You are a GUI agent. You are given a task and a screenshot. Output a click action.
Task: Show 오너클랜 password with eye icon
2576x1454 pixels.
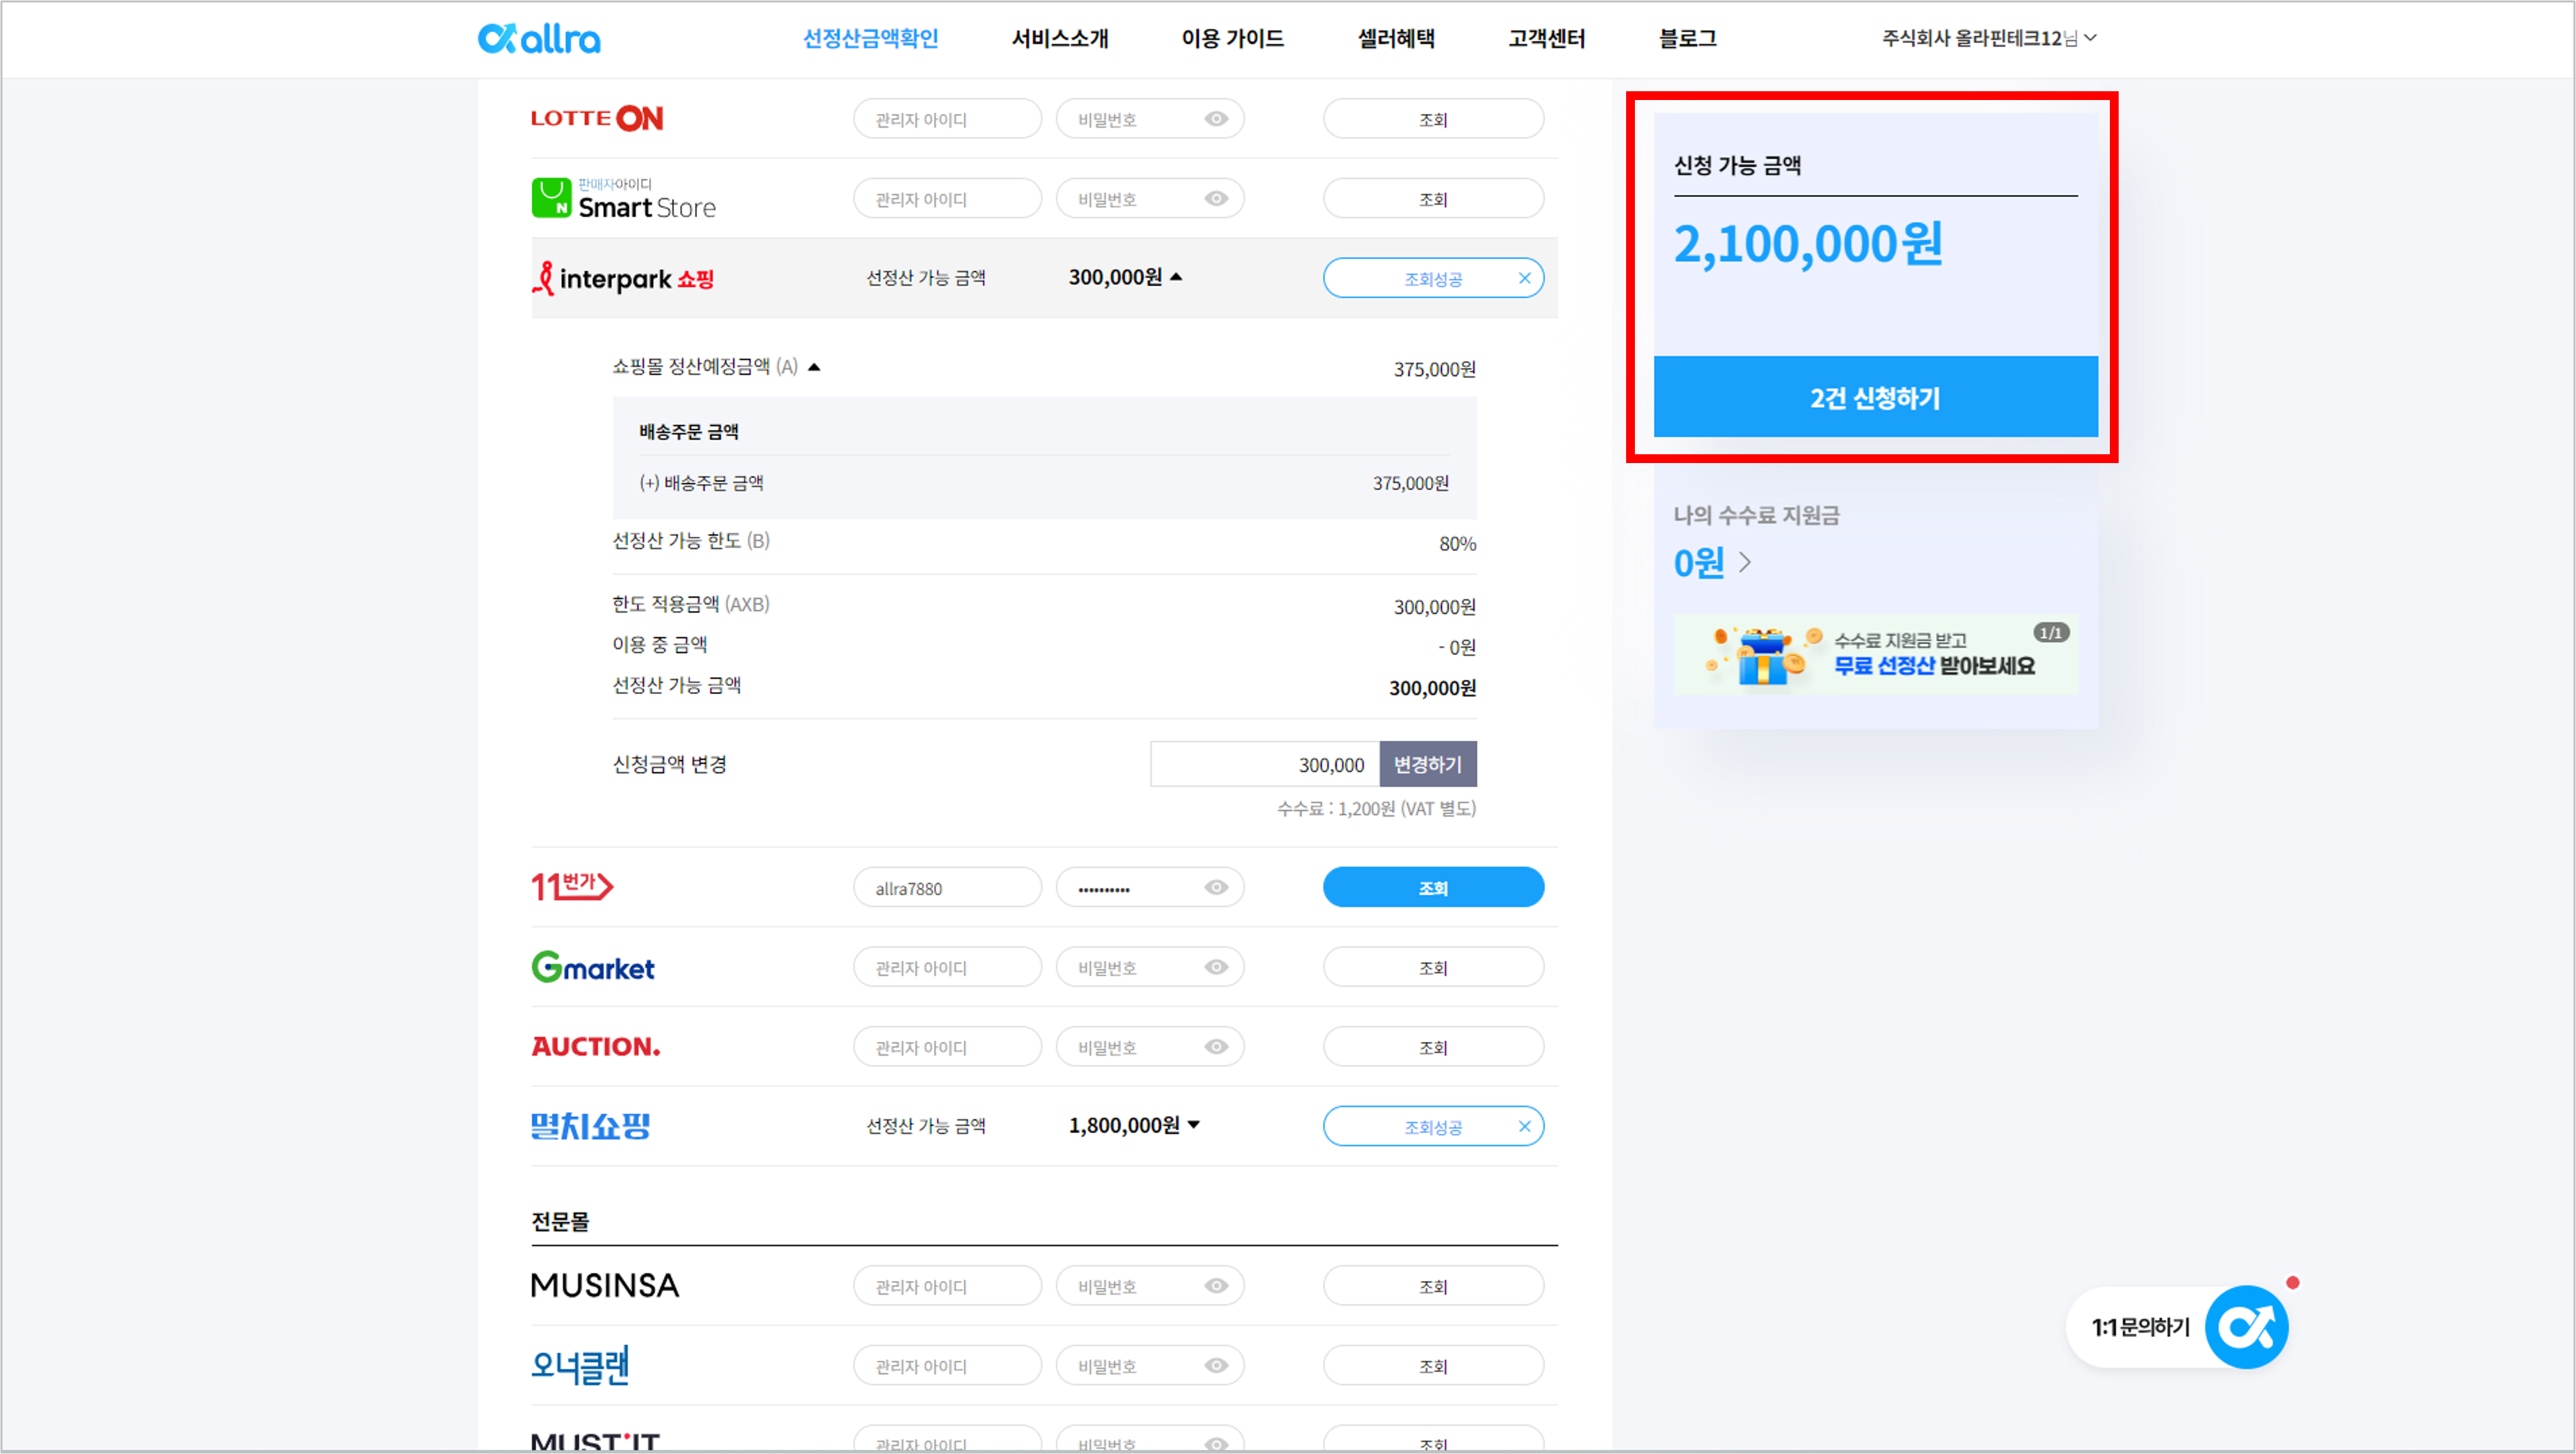coord(1216,1366)
